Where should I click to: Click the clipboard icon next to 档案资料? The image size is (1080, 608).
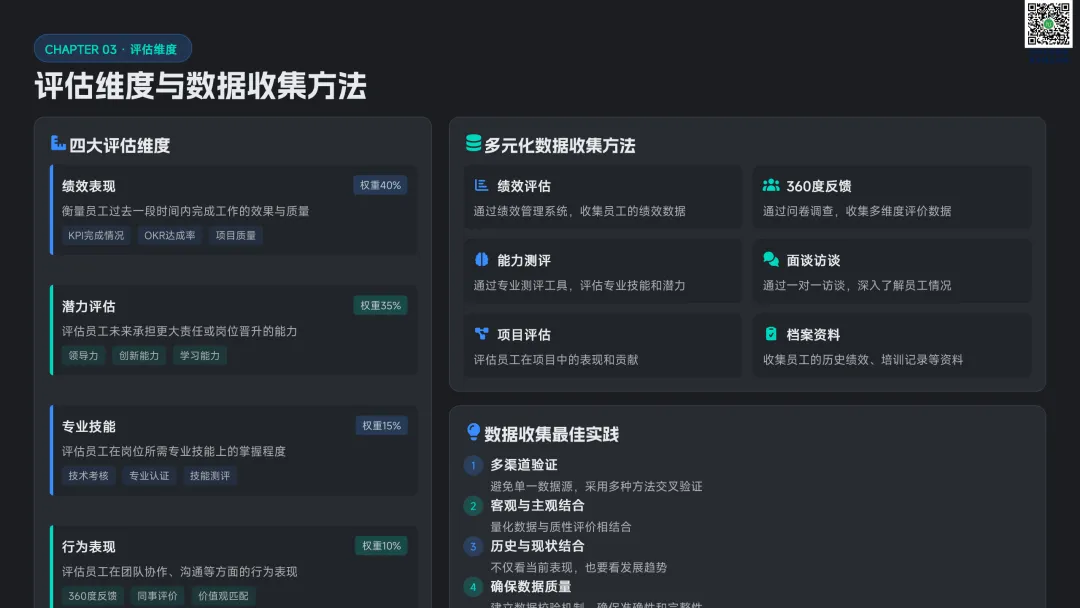771,334
